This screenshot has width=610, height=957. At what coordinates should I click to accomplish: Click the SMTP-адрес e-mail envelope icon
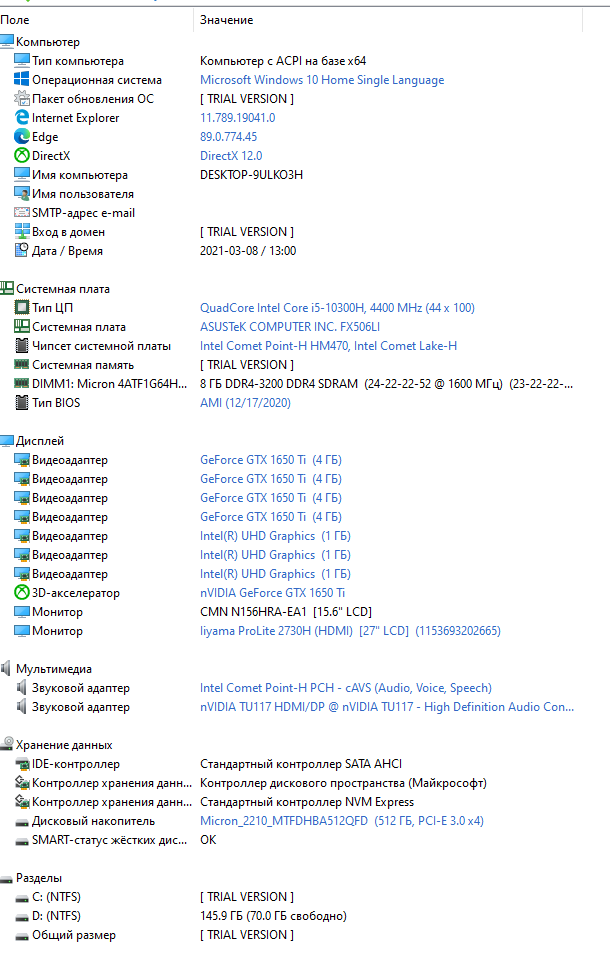pyautogui.click(x=22, y=212)
